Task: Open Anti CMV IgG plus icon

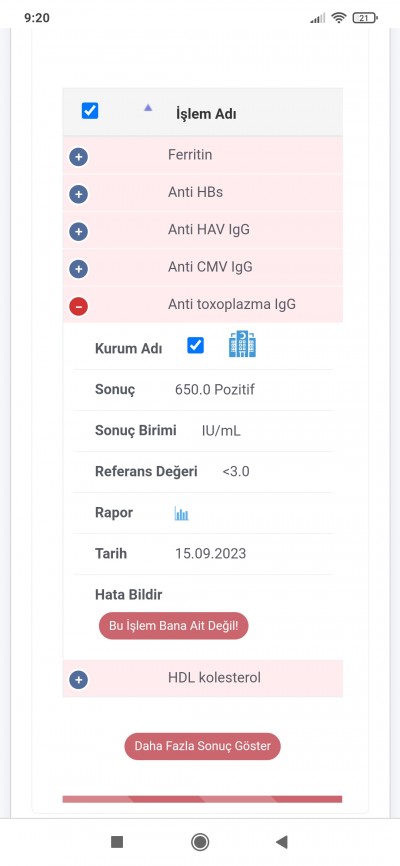Action: click(x=78, y=269)
